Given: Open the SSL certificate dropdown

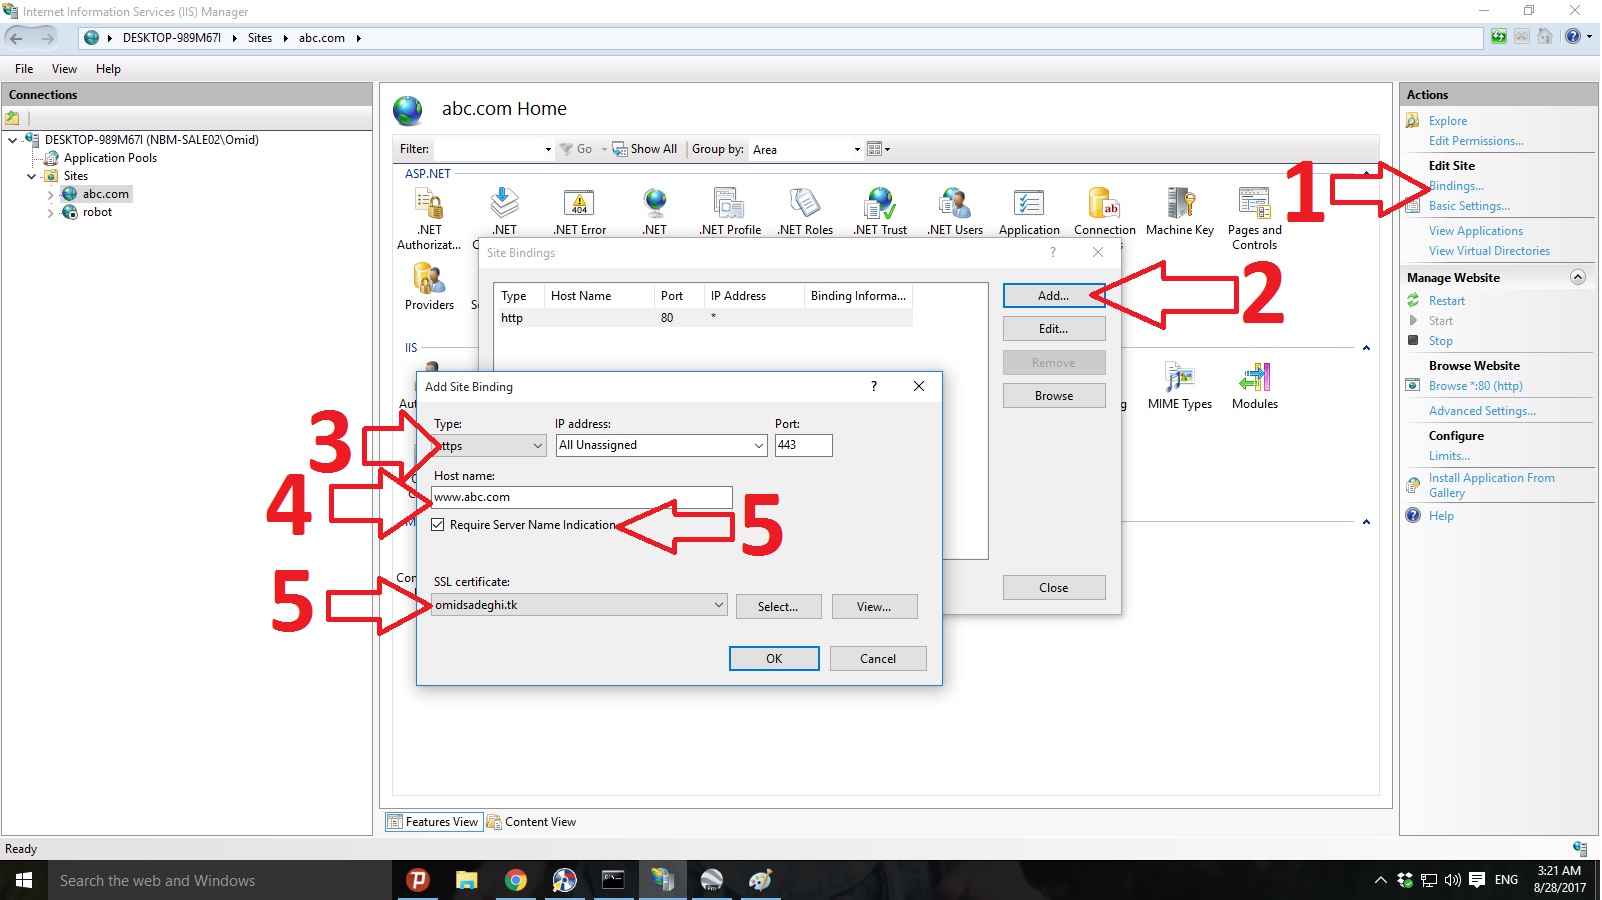Looking at the screenshot, I should coord(579,605).
